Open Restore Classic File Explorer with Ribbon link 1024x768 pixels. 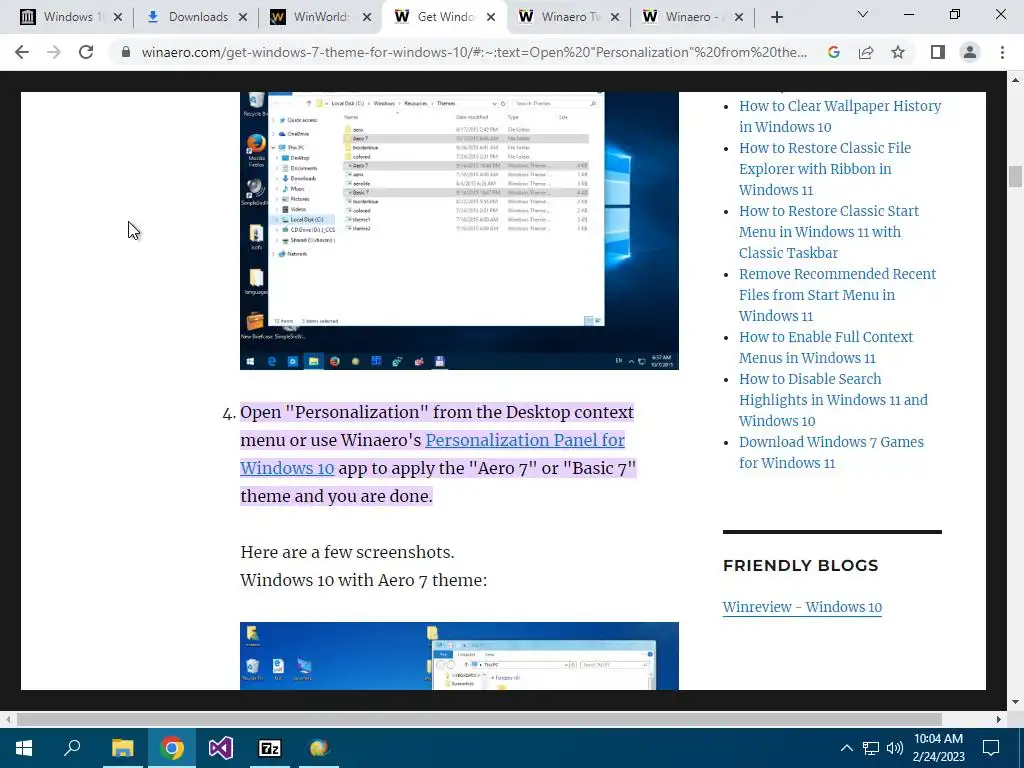(x=825, y=168)
